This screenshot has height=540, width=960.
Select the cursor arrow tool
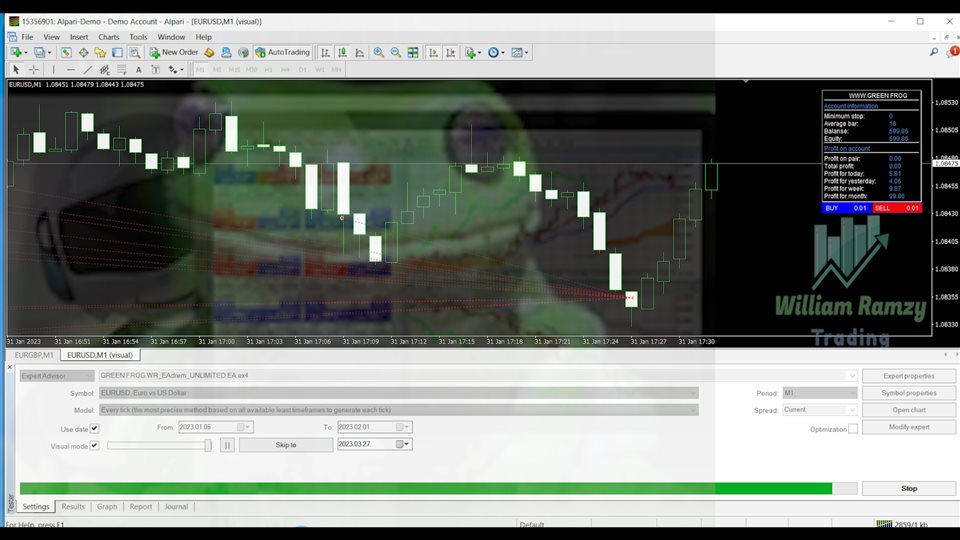point(17,70)
